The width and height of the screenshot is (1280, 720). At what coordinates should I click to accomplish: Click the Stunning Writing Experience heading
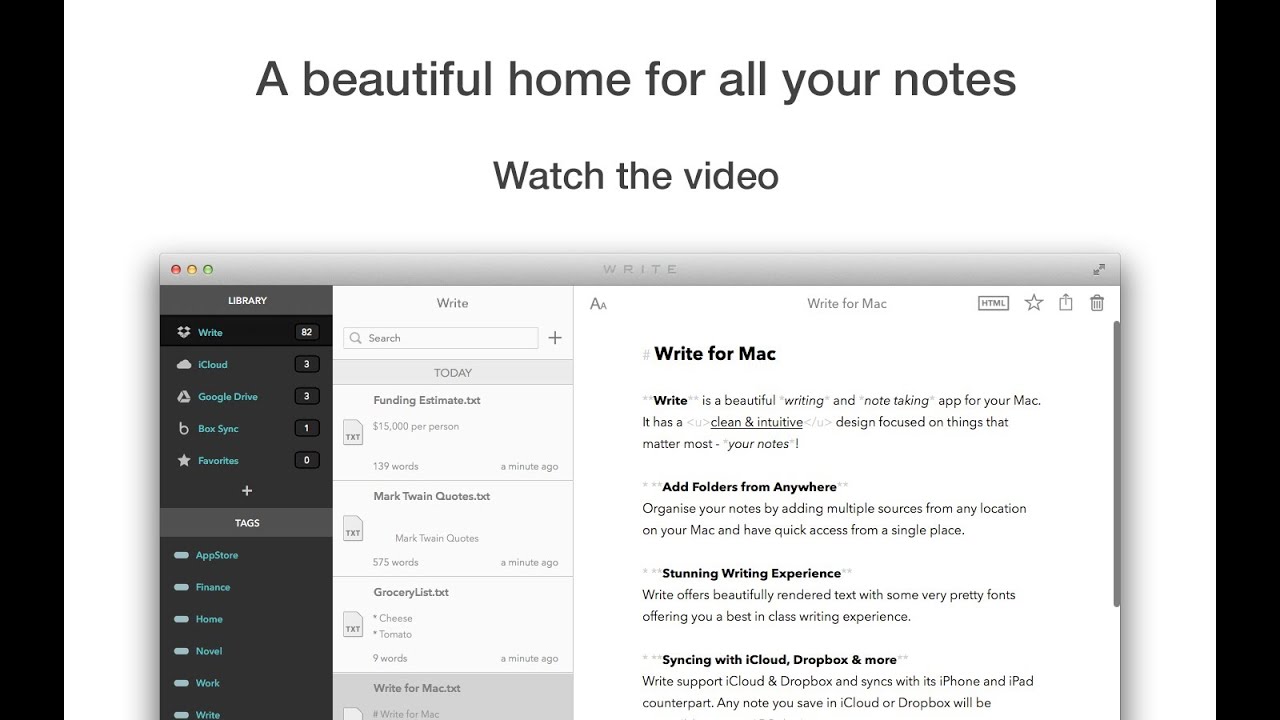coord(751,573)
